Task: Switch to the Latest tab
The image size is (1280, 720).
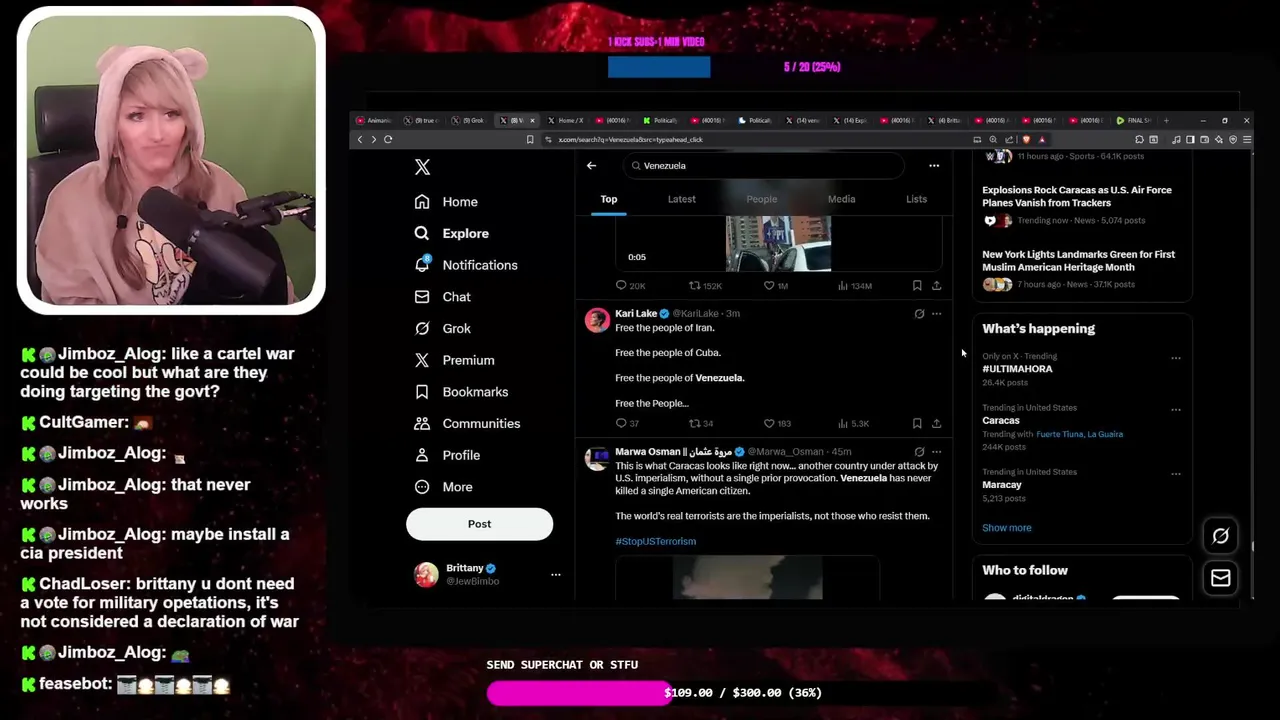Action: pyautogui.click(x=681, y=199)
